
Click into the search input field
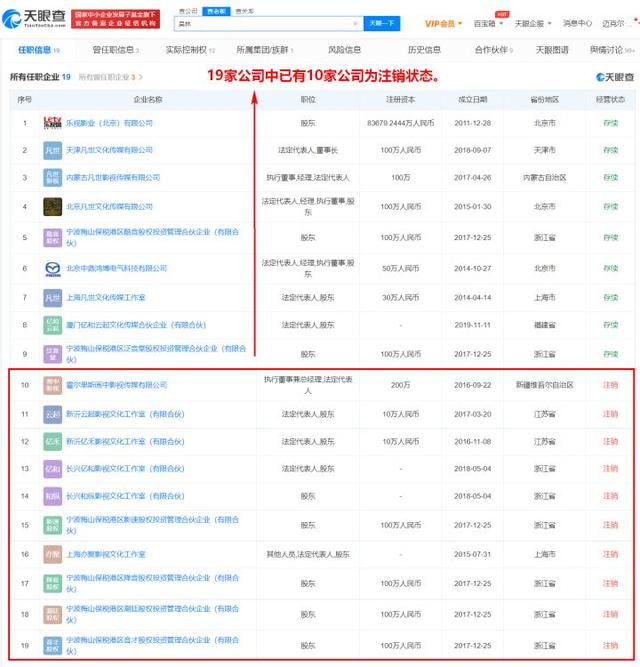[260, 22]
